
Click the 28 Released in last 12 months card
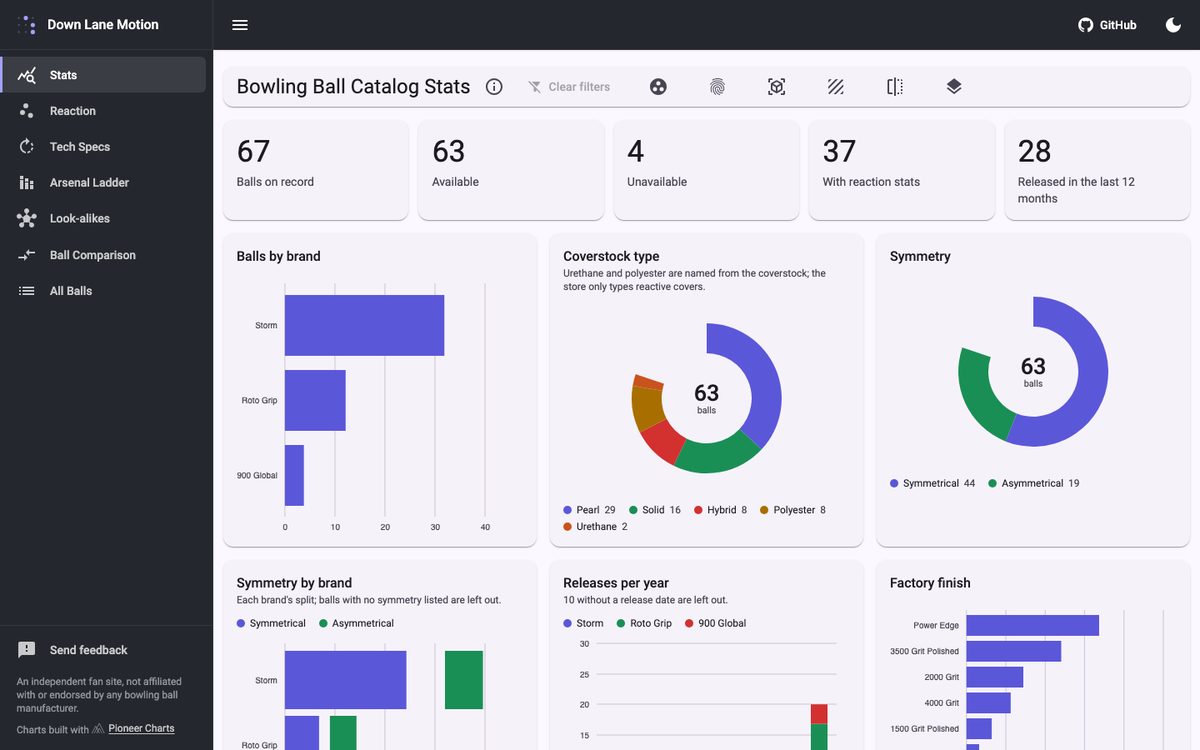(x=1097, y=170)
